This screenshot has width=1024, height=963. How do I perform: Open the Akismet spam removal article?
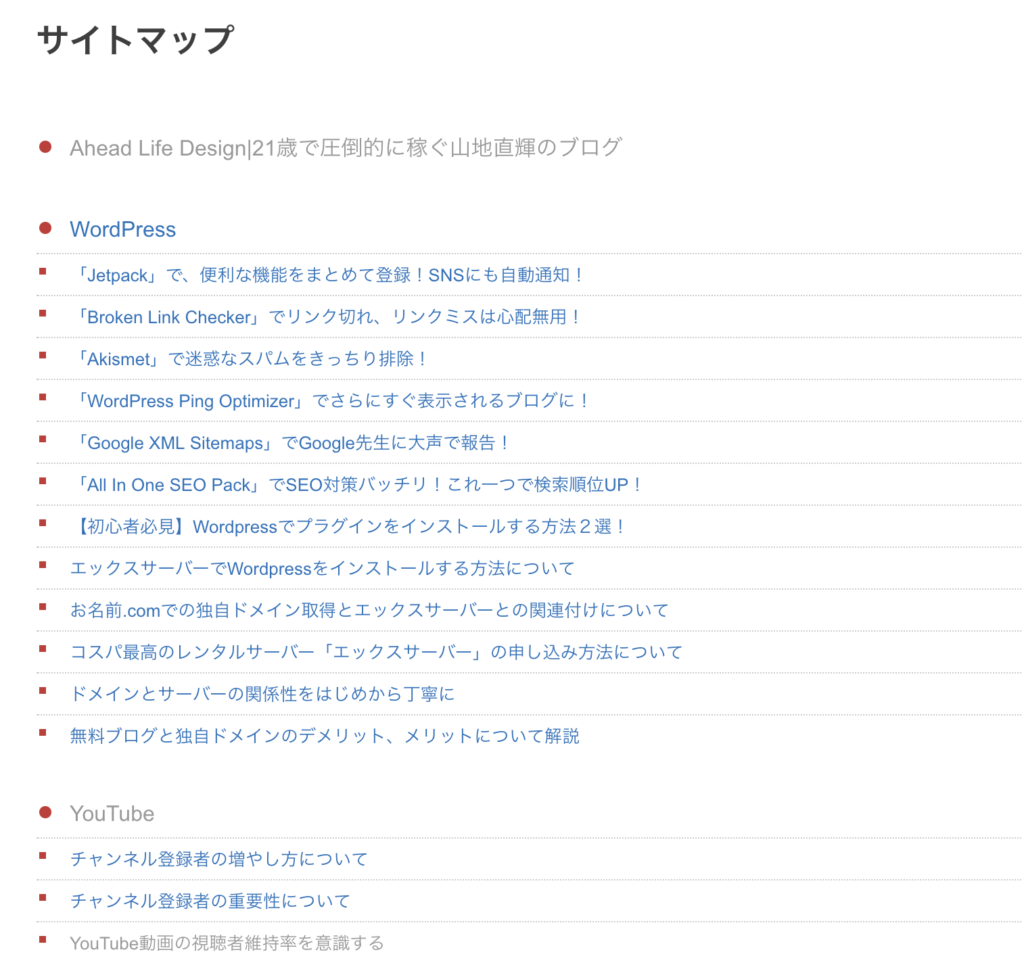[249, 358]
